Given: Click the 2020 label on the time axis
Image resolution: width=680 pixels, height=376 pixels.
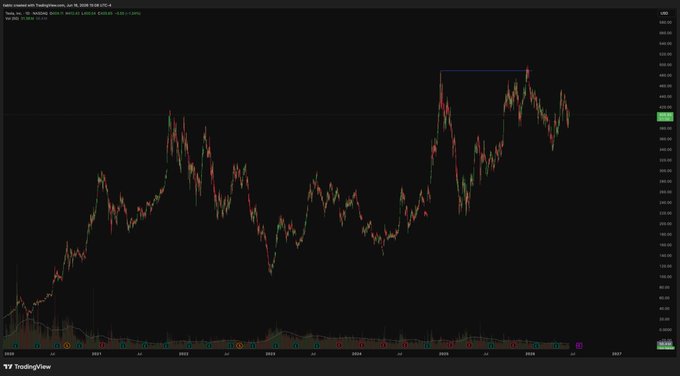Looking at the screenshot, I should tap(9, 354).
